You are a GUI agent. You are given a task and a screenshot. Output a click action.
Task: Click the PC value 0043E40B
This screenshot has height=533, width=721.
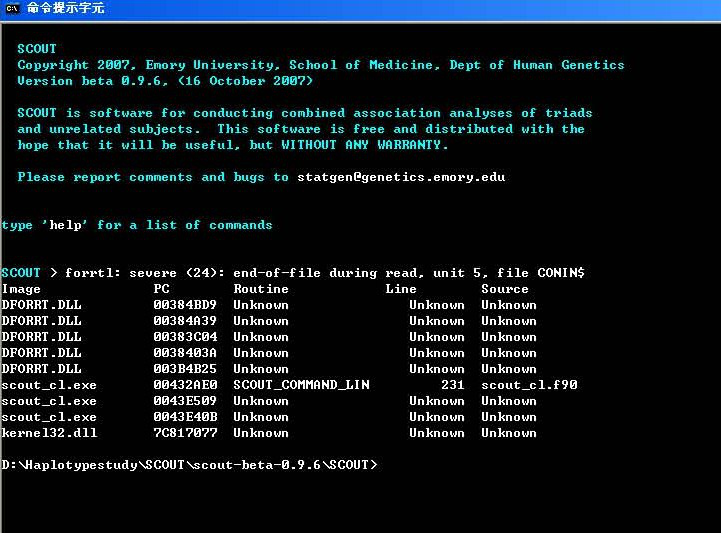coord(185,417)
